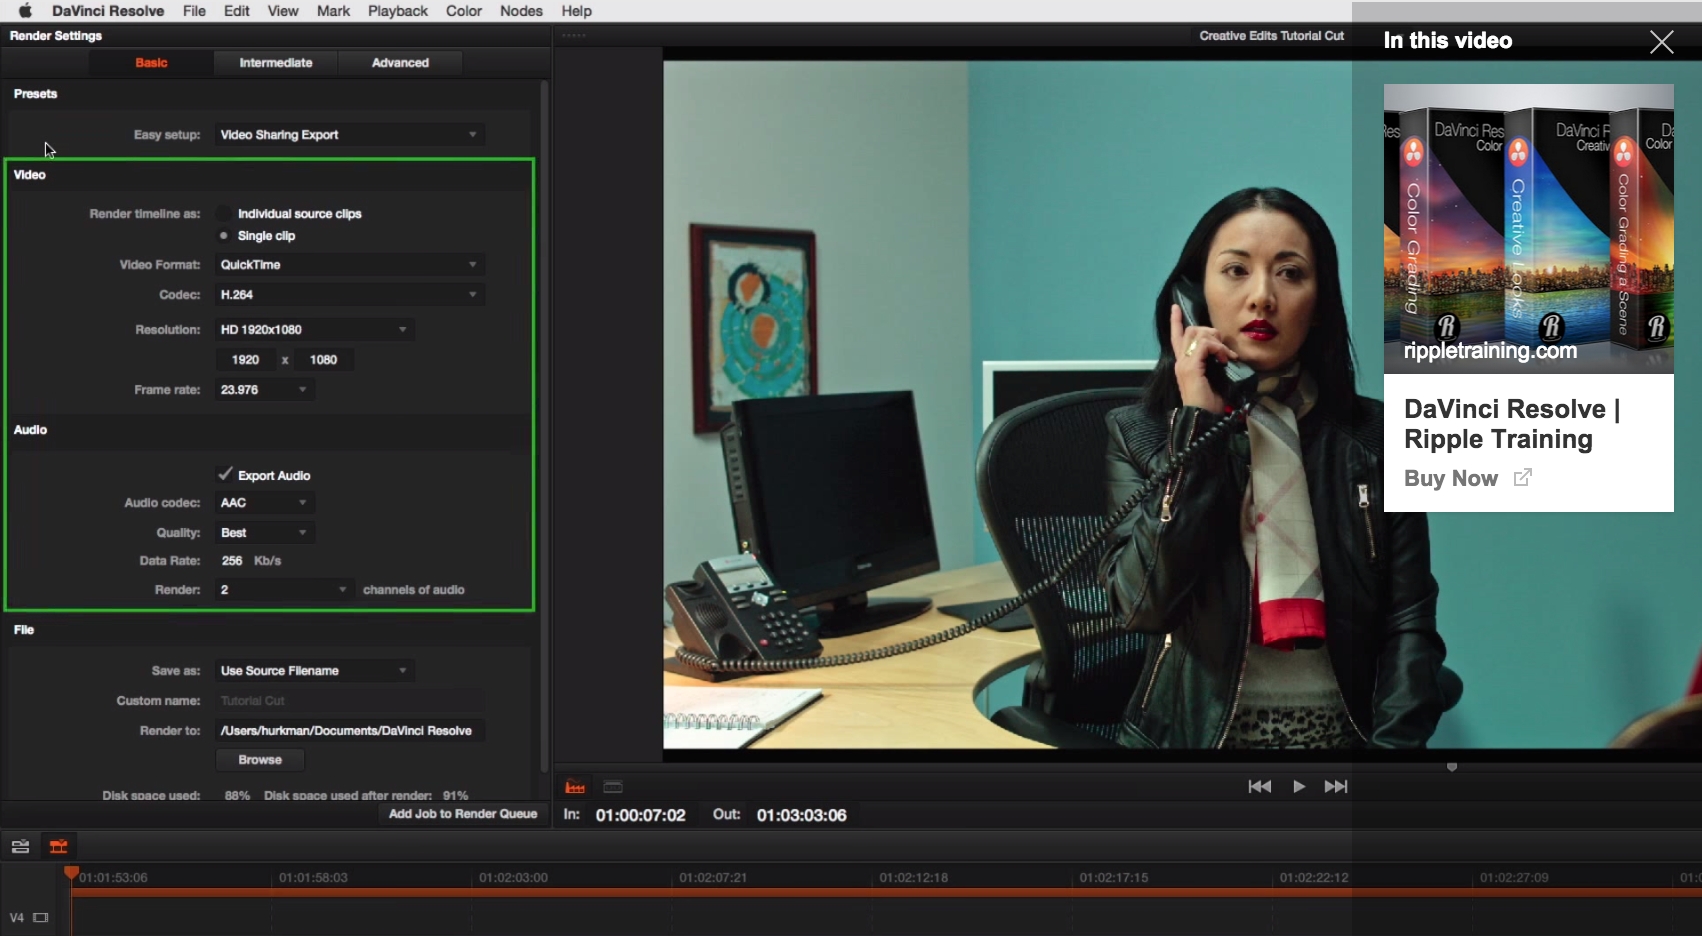Click the DaVinci Resolve Ripple Training title
Viewport: 1702px width, 936px height.
click(1512, 424)
